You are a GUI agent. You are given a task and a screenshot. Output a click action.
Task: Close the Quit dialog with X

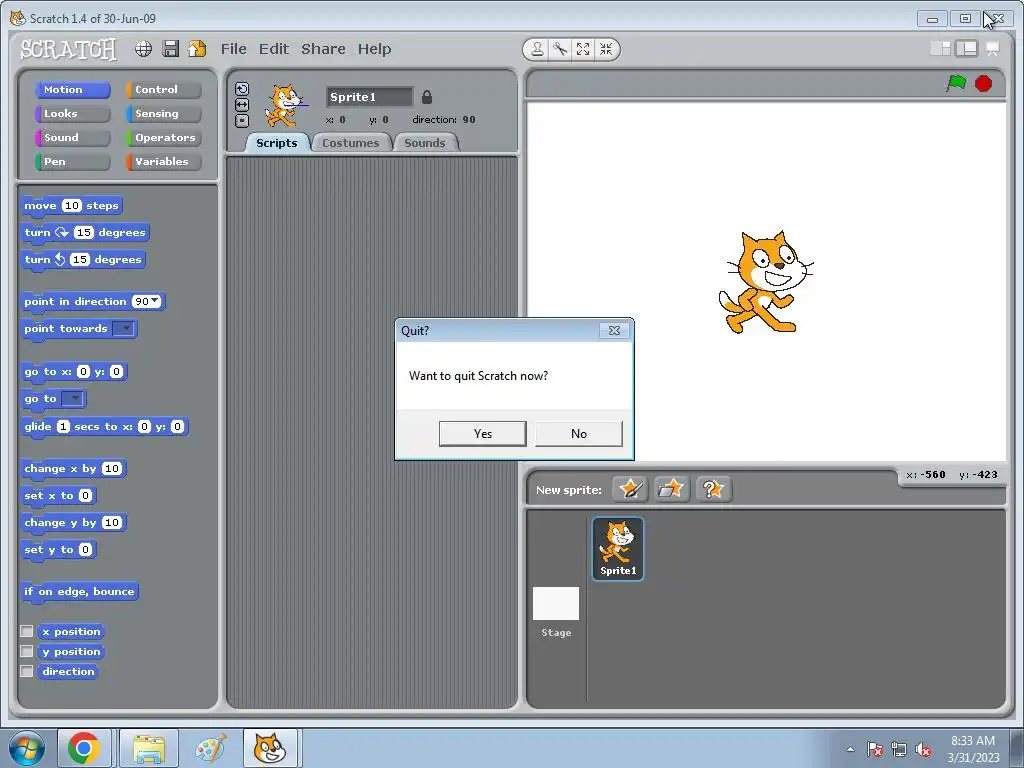click(x=615, y=330)
